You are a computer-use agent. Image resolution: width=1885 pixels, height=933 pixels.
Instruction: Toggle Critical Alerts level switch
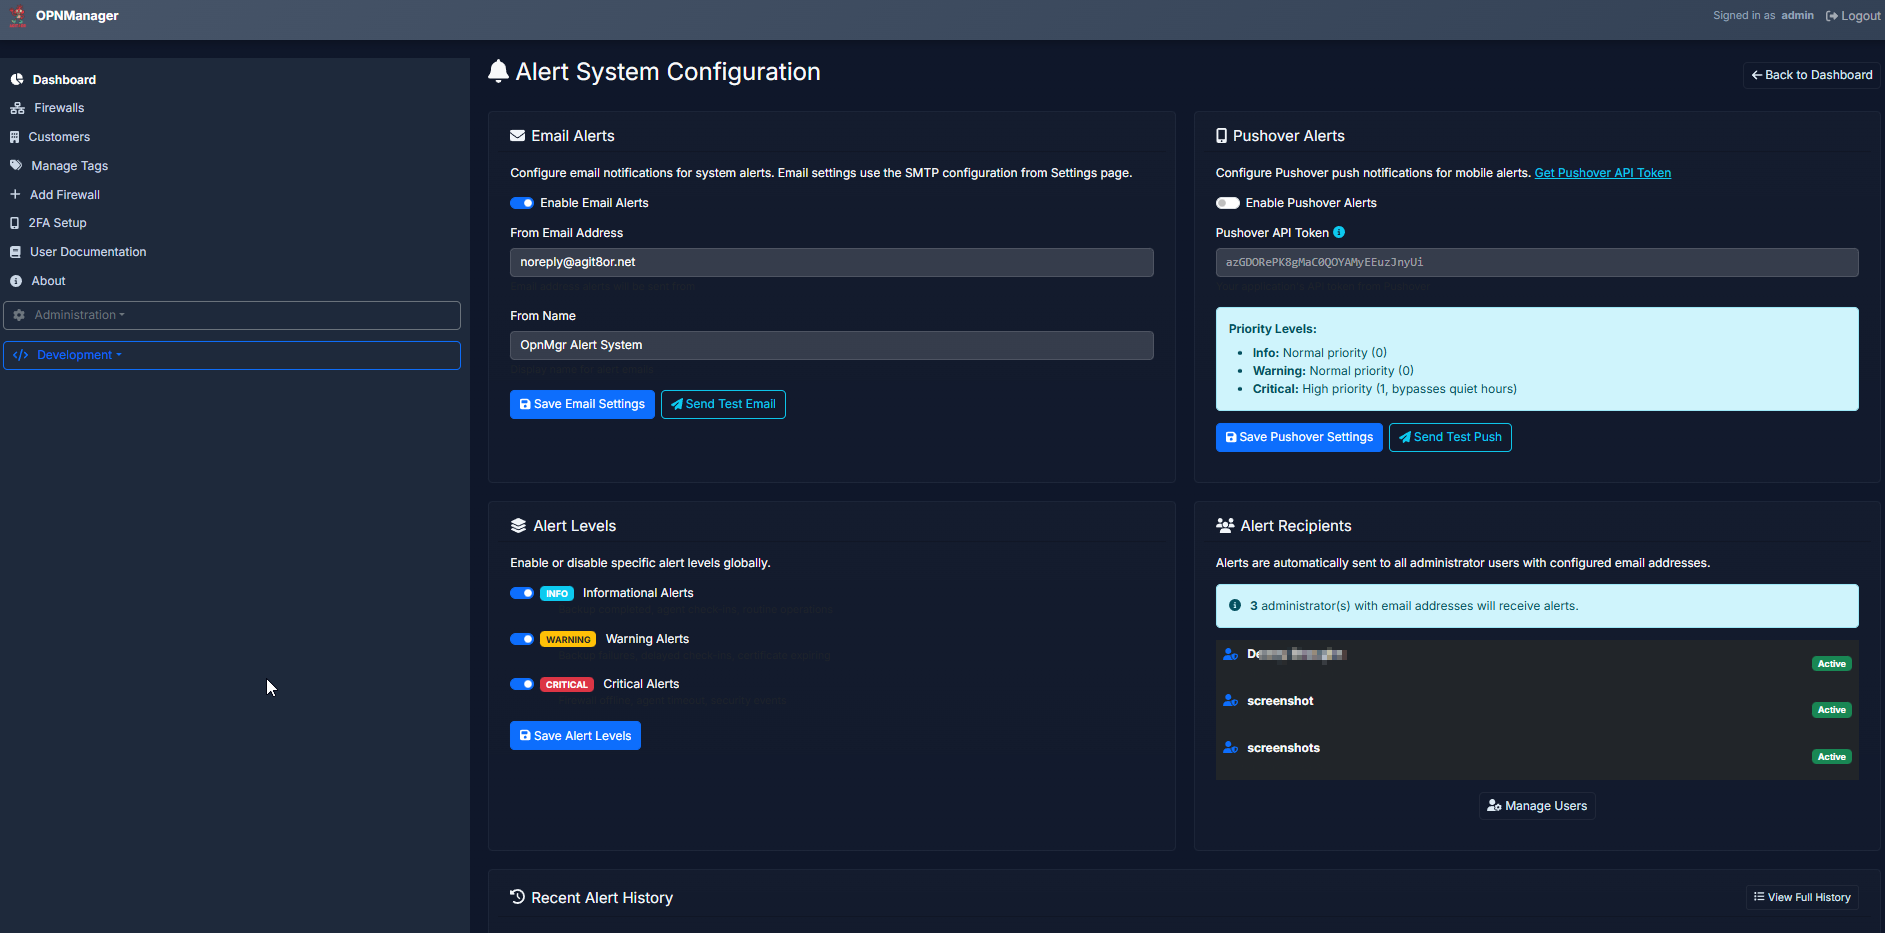(522, 684)
